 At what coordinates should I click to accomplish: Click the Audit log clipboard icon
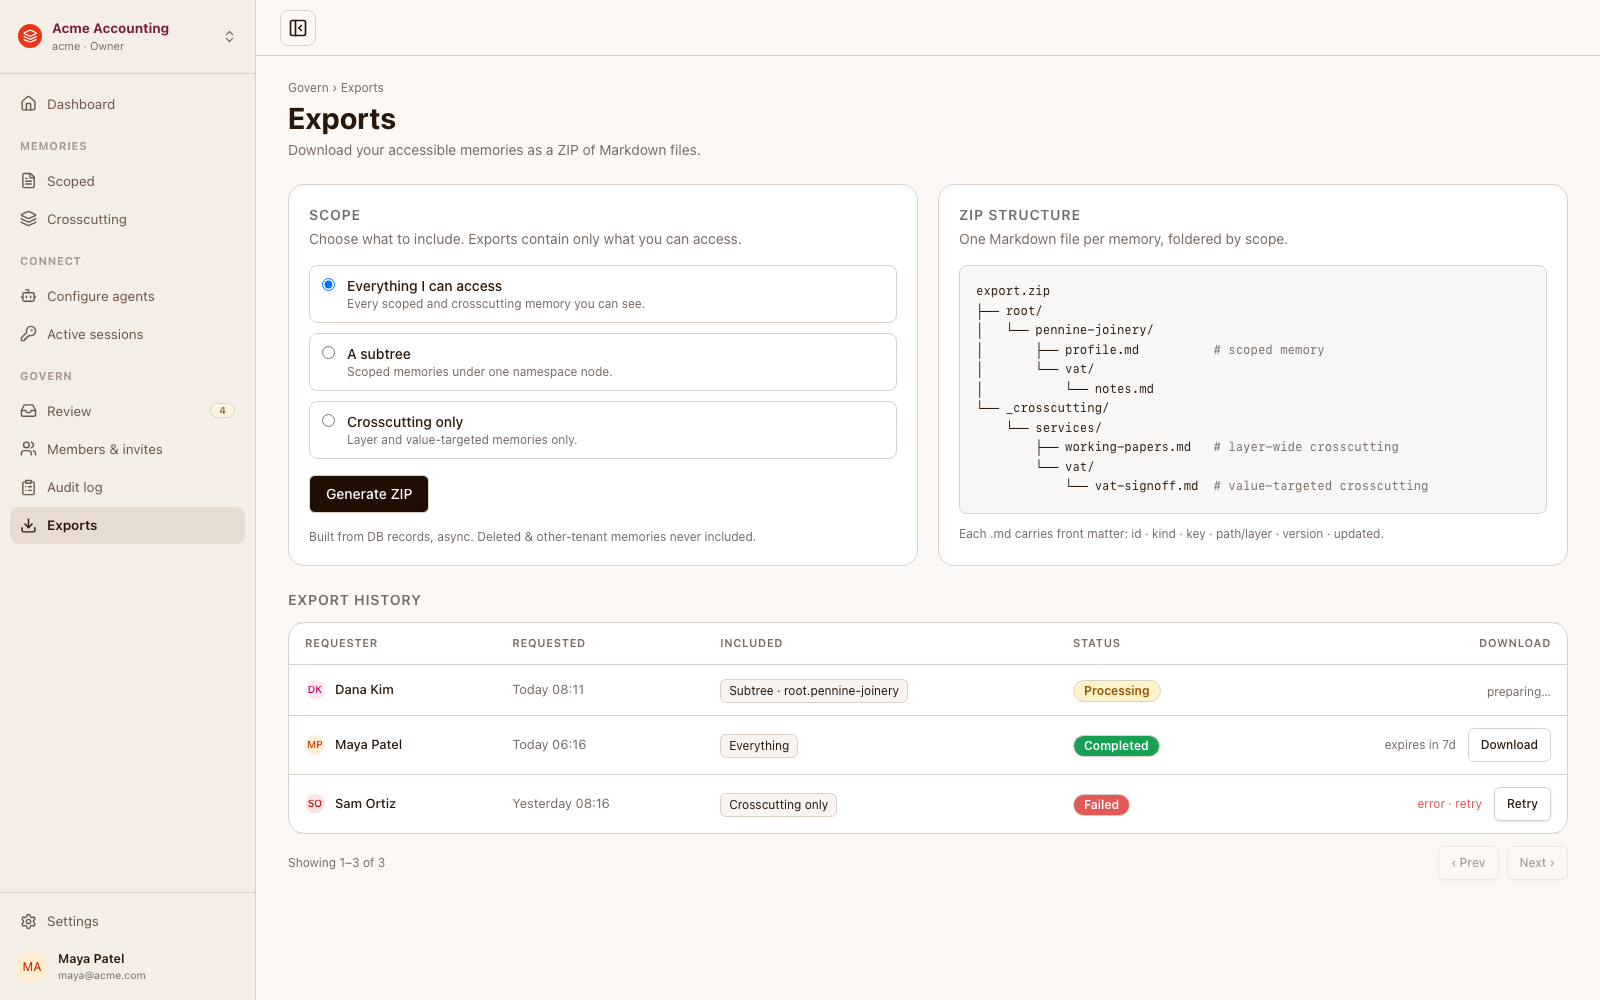[29, 487]
